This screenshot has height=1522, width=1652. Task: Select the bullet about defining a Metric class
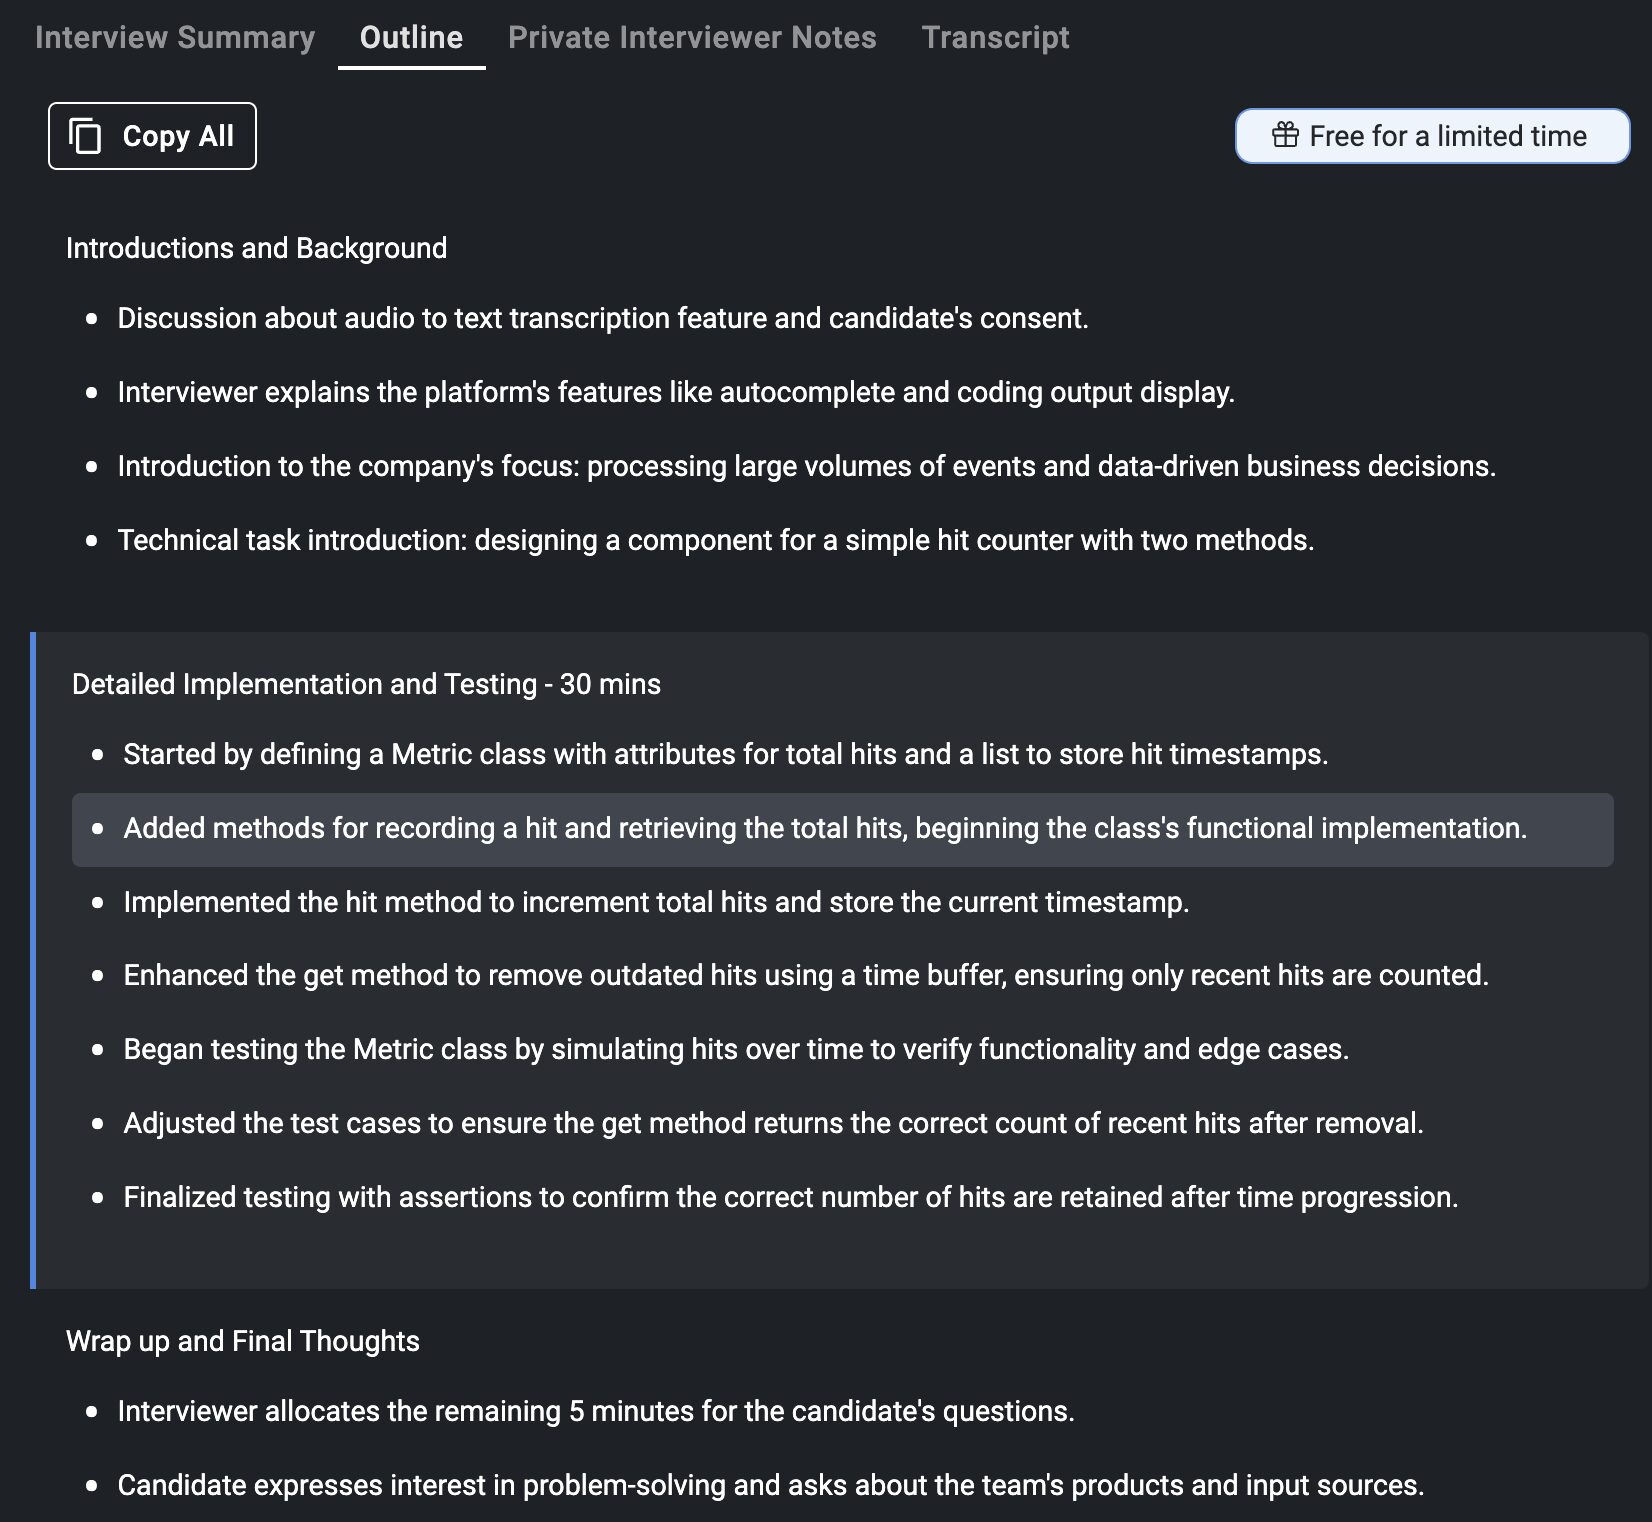(x=725, y=754)
